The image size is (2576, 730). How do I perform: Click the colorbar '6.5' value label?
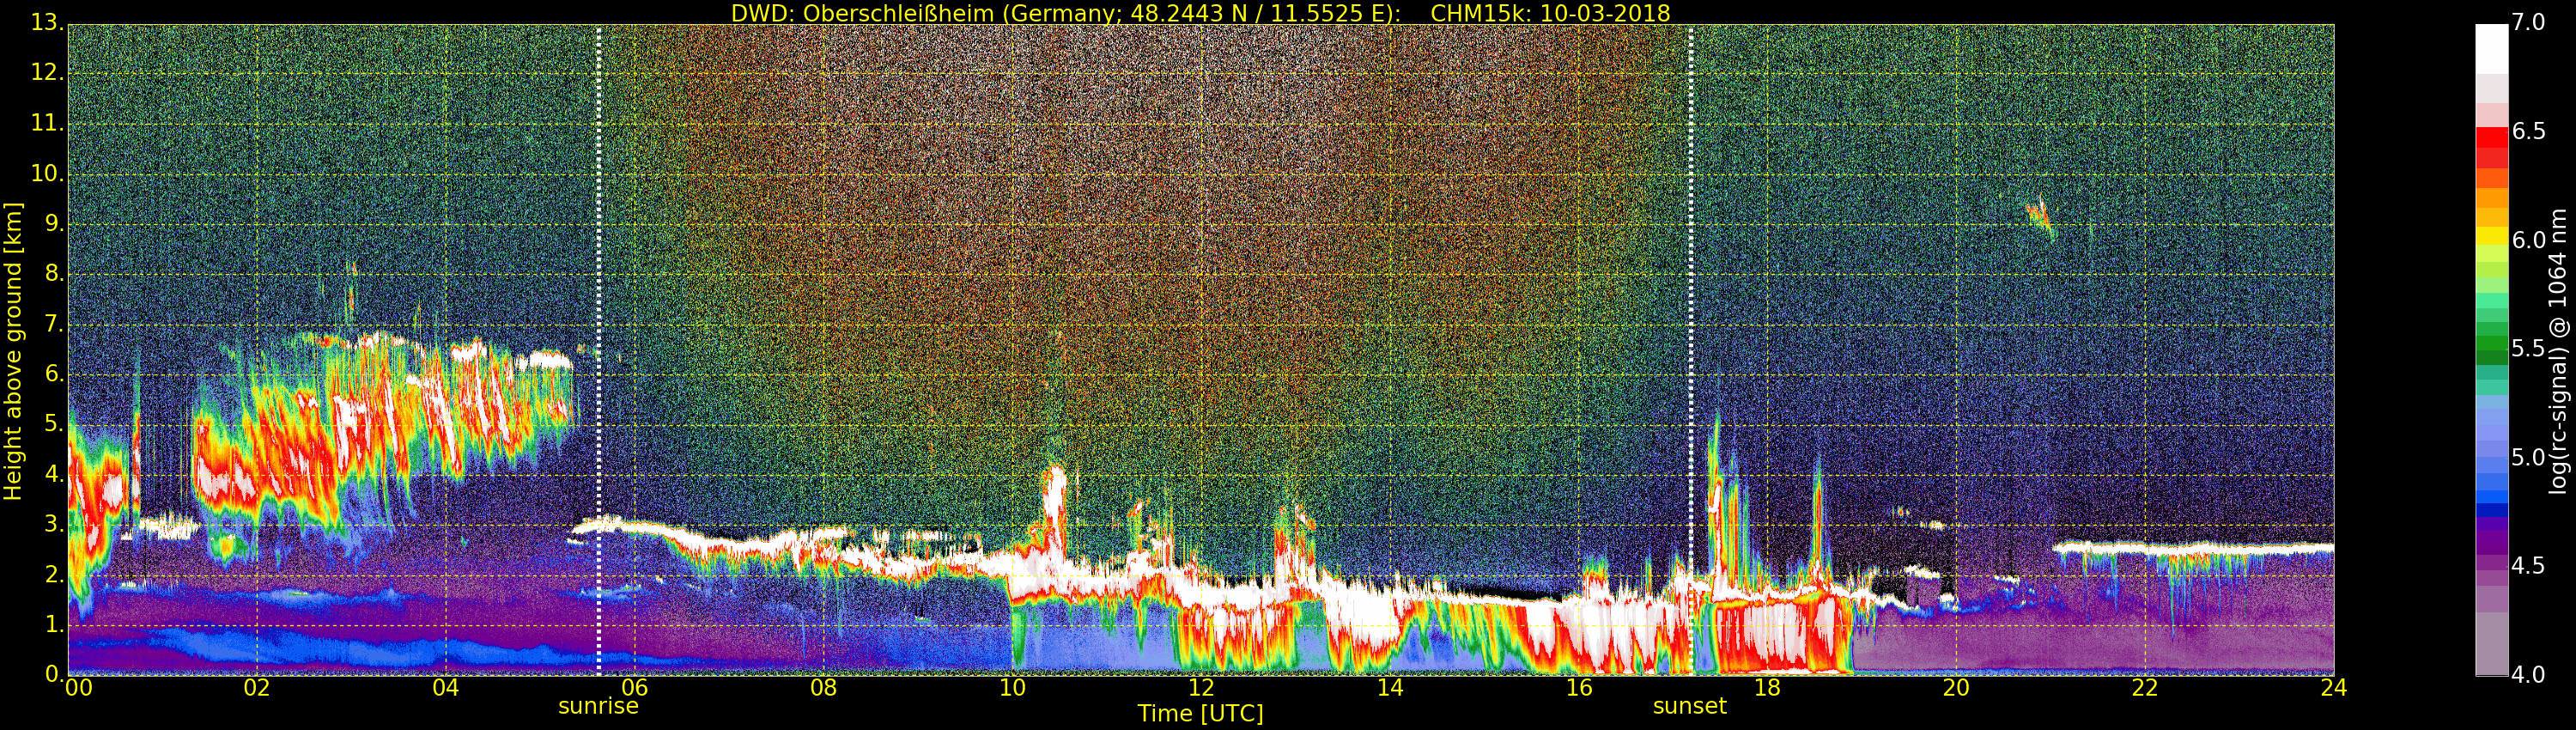(2529, 132)
